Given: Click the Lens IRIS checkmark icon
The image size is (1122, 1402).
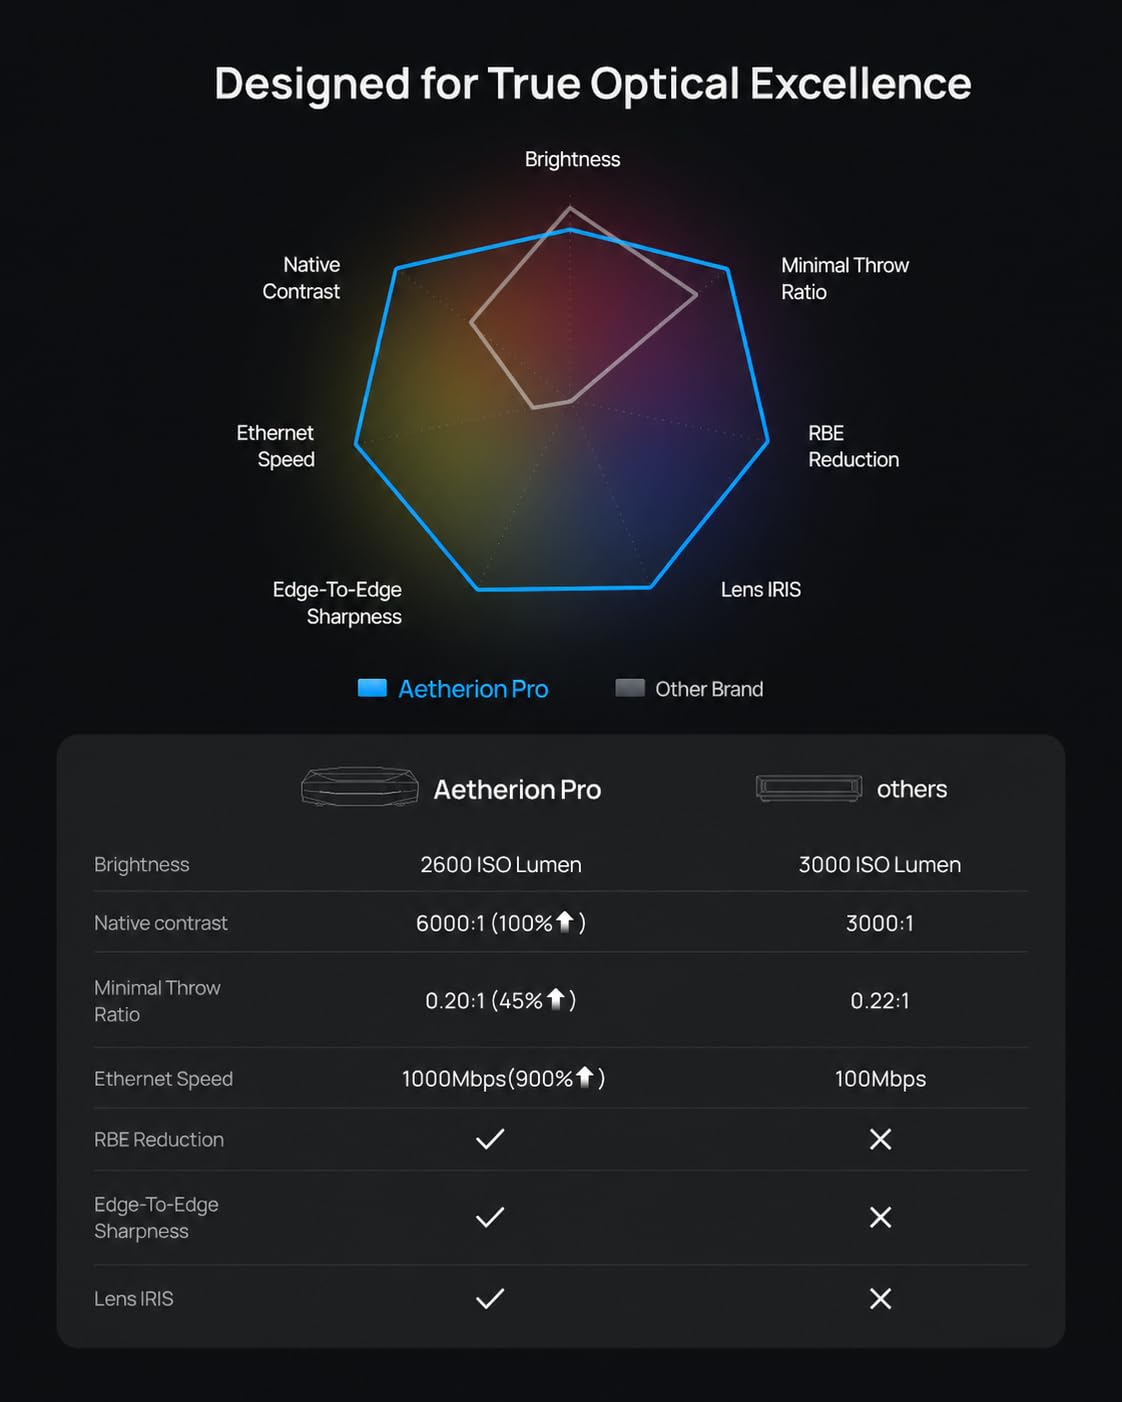Looking at the screenshot, I should (490, 1299).
